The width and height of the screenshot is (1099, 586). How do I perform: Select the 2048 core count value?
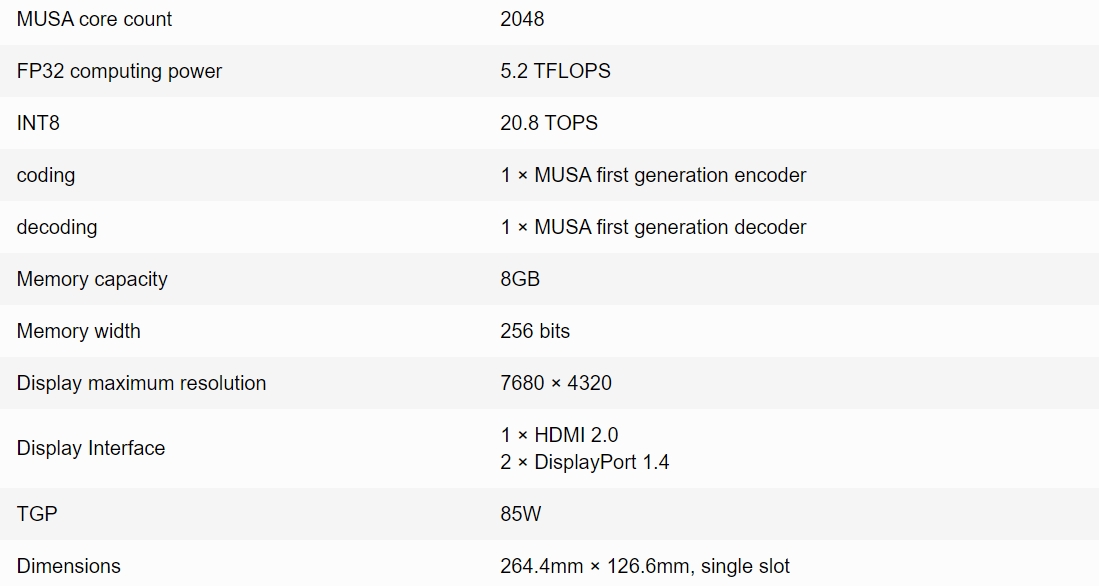pos(522,19)
